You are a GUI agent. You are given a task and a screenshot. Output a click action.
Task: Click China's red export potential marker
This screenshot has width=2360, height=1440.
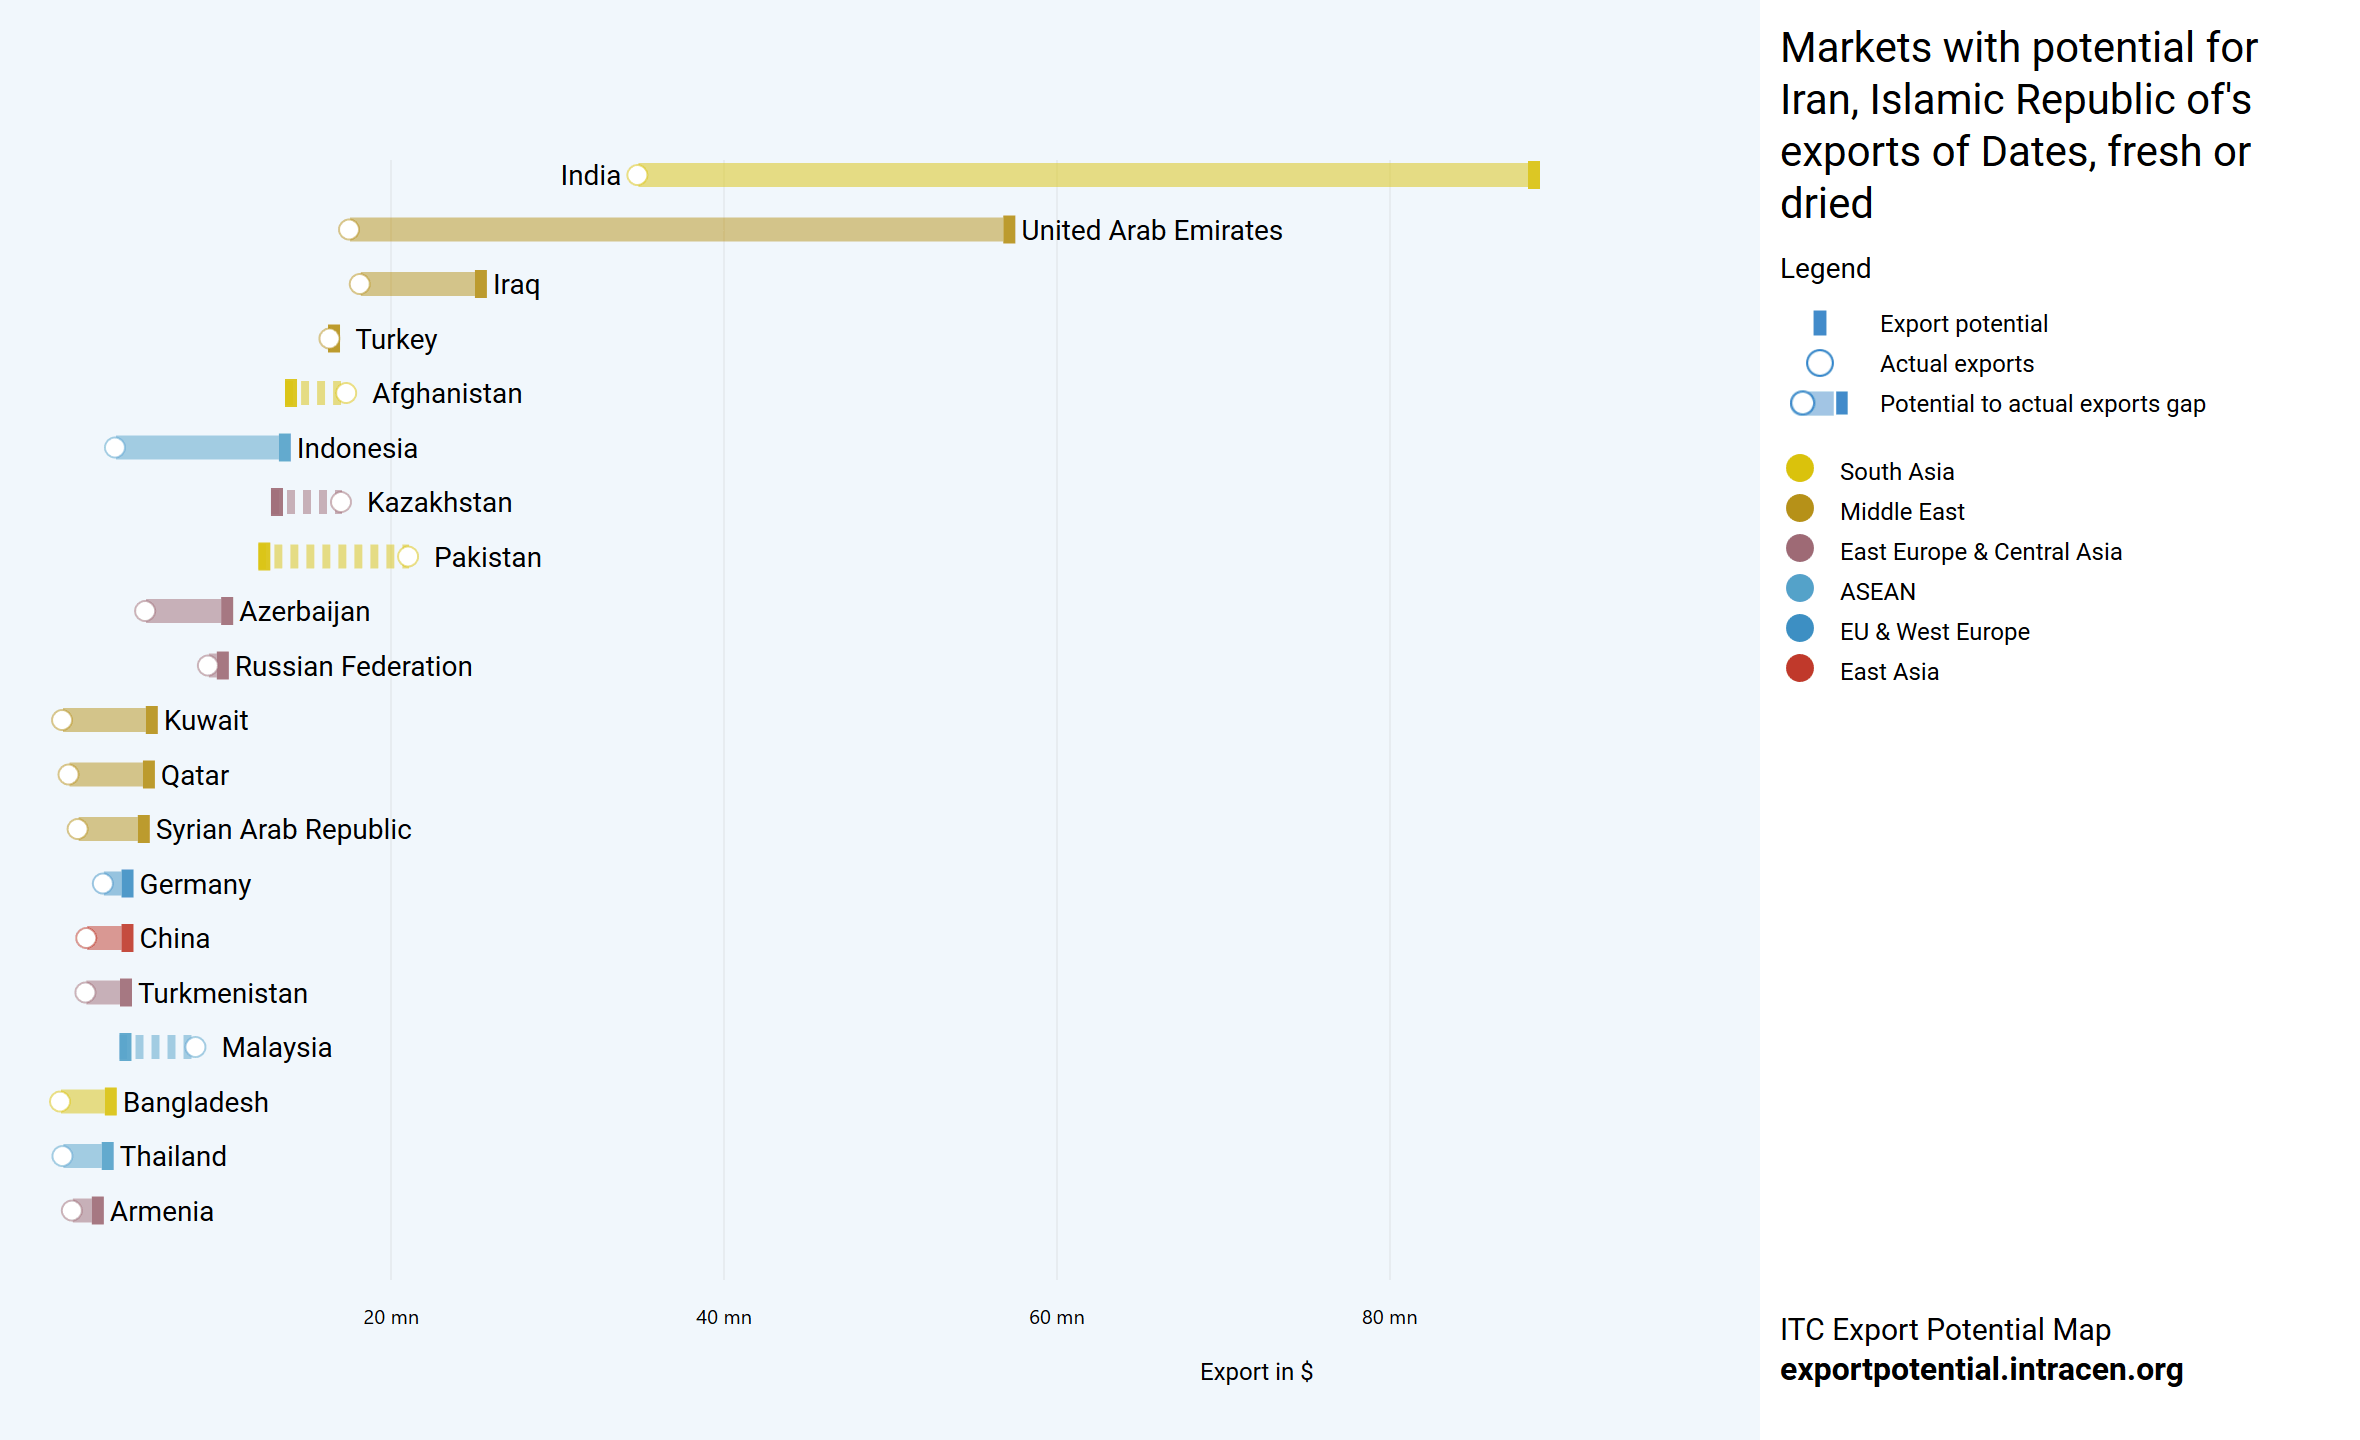(x=127, y=938)
